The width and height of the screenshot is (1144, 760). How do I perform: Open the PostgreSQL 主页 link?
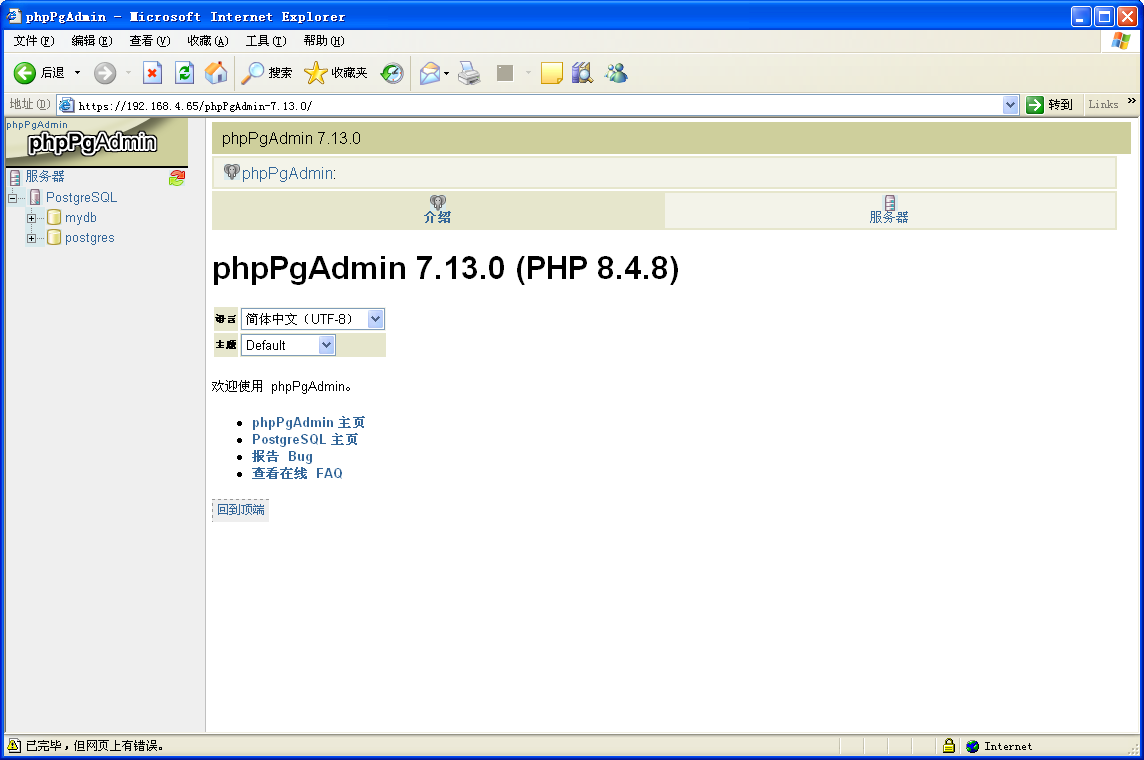coord(305,439)
